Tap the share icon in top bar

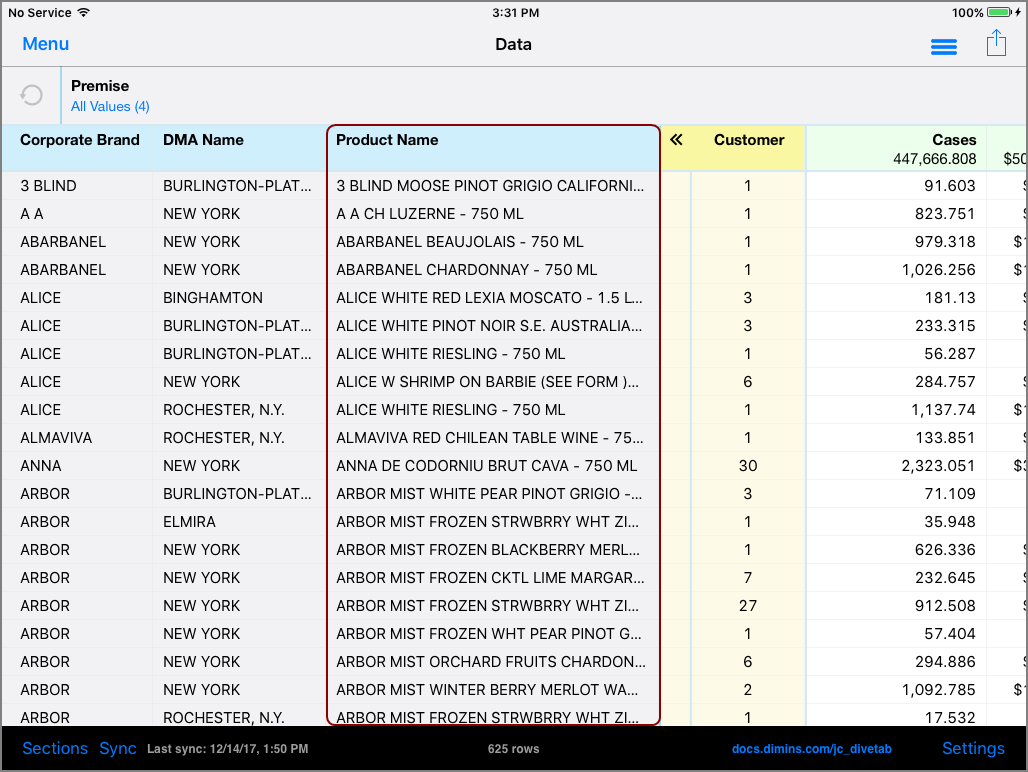(x=996, y=44)
